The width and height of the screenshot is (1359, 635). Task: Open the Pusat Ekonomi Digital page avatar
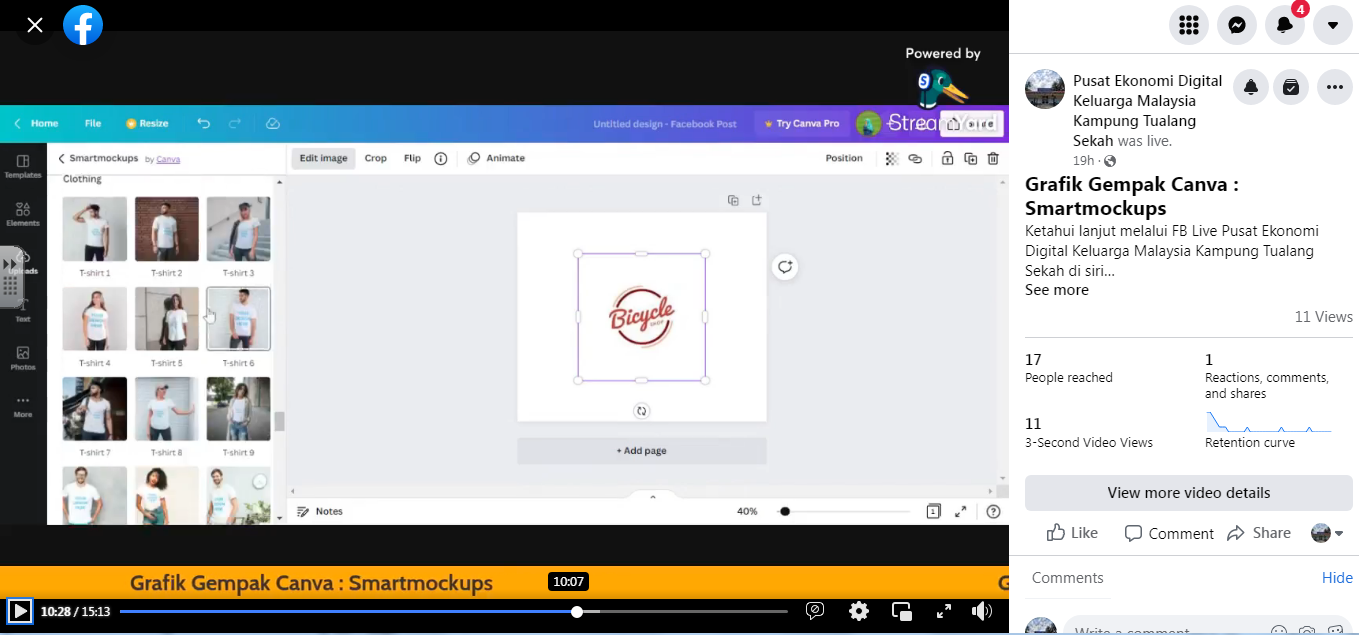pyautogui.click(x=1045, y=89)
